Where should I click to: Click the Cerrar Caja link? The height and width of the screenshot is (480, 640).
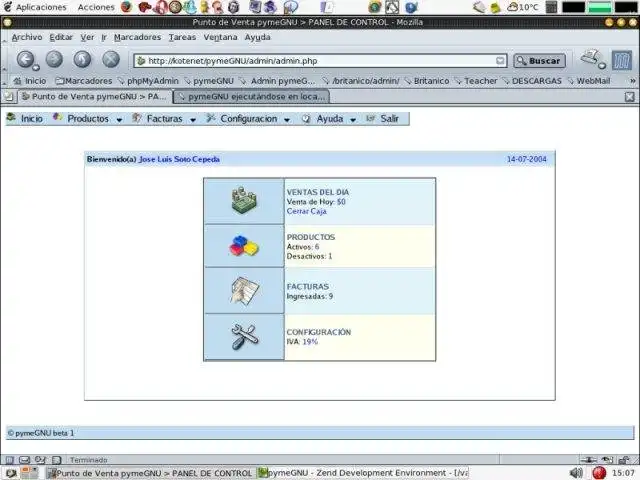click(307, 211)
